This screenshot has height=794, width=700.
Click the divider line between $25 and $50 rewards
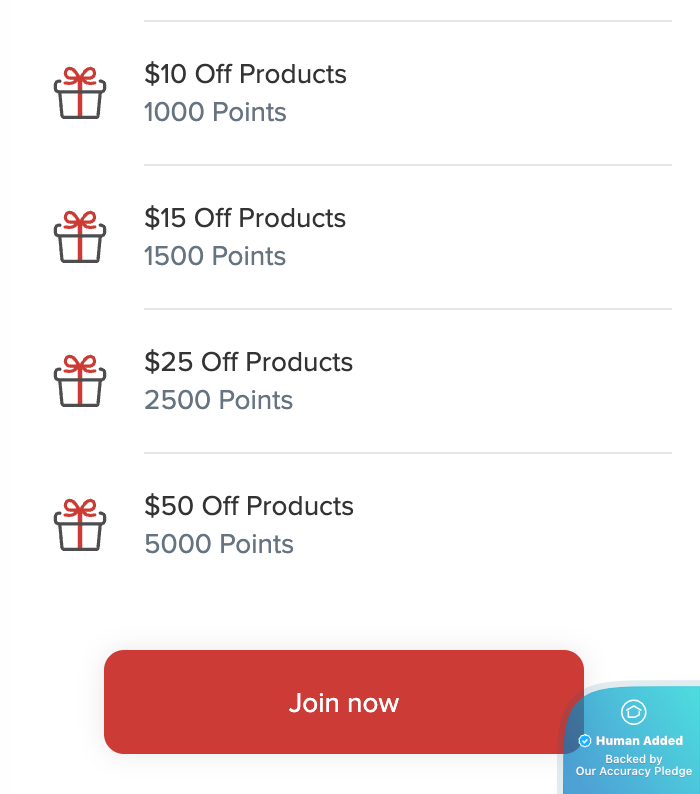[x=408, y=453]
